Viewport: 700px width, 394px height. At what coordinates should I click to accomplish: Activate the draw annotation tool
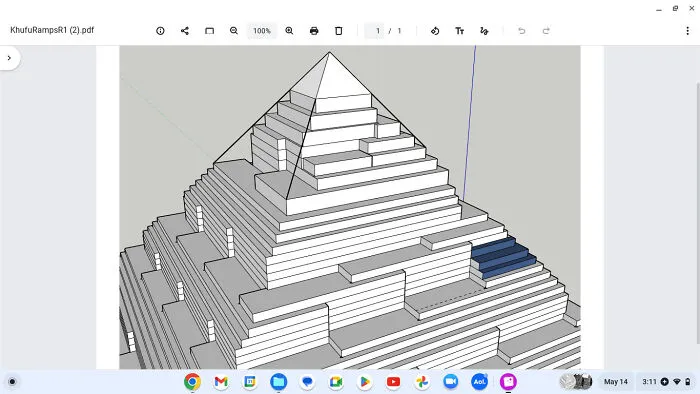tap(484, 31)
